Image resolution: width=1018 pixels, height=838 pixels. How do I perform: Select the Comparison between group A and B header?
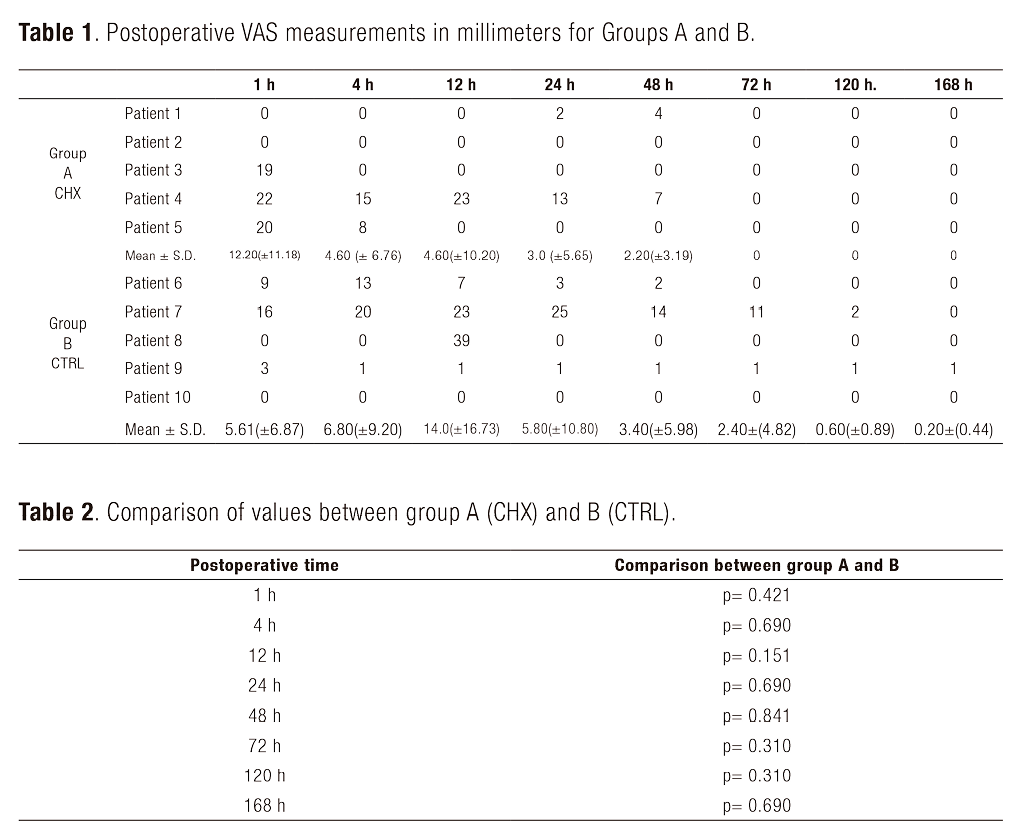pyautogui.click(x=756, y=565)
